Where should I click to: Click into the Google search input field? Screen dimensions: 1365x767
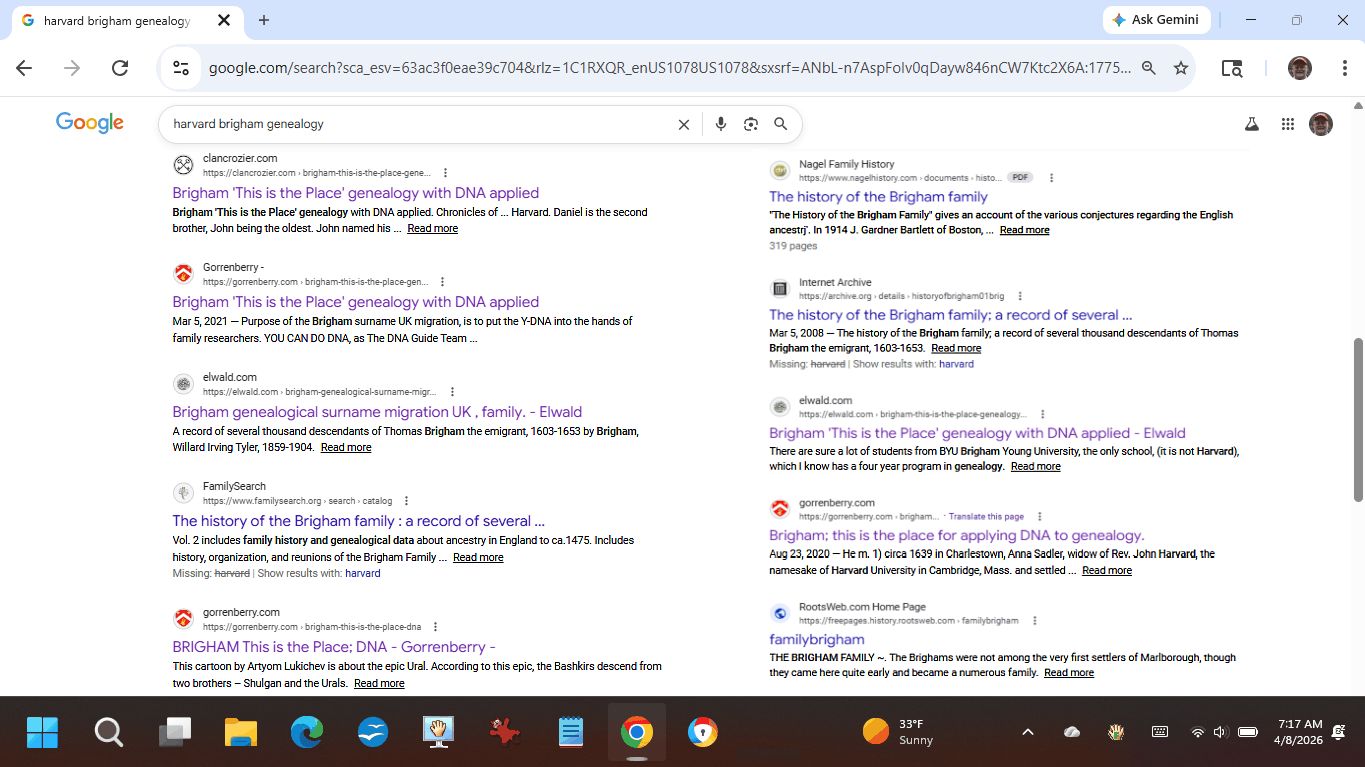coord(420,124)
